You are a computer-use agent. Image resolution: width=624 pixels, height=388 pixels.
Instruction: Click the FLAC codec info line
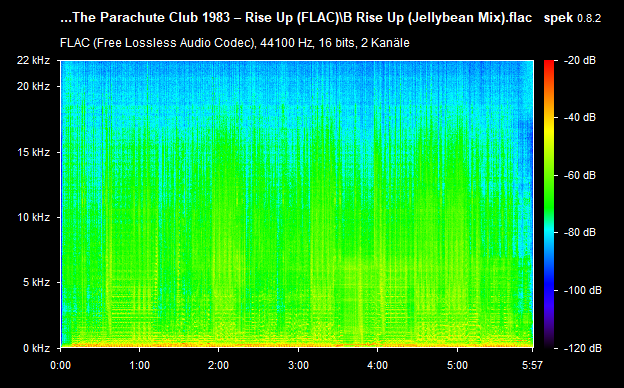235,43
